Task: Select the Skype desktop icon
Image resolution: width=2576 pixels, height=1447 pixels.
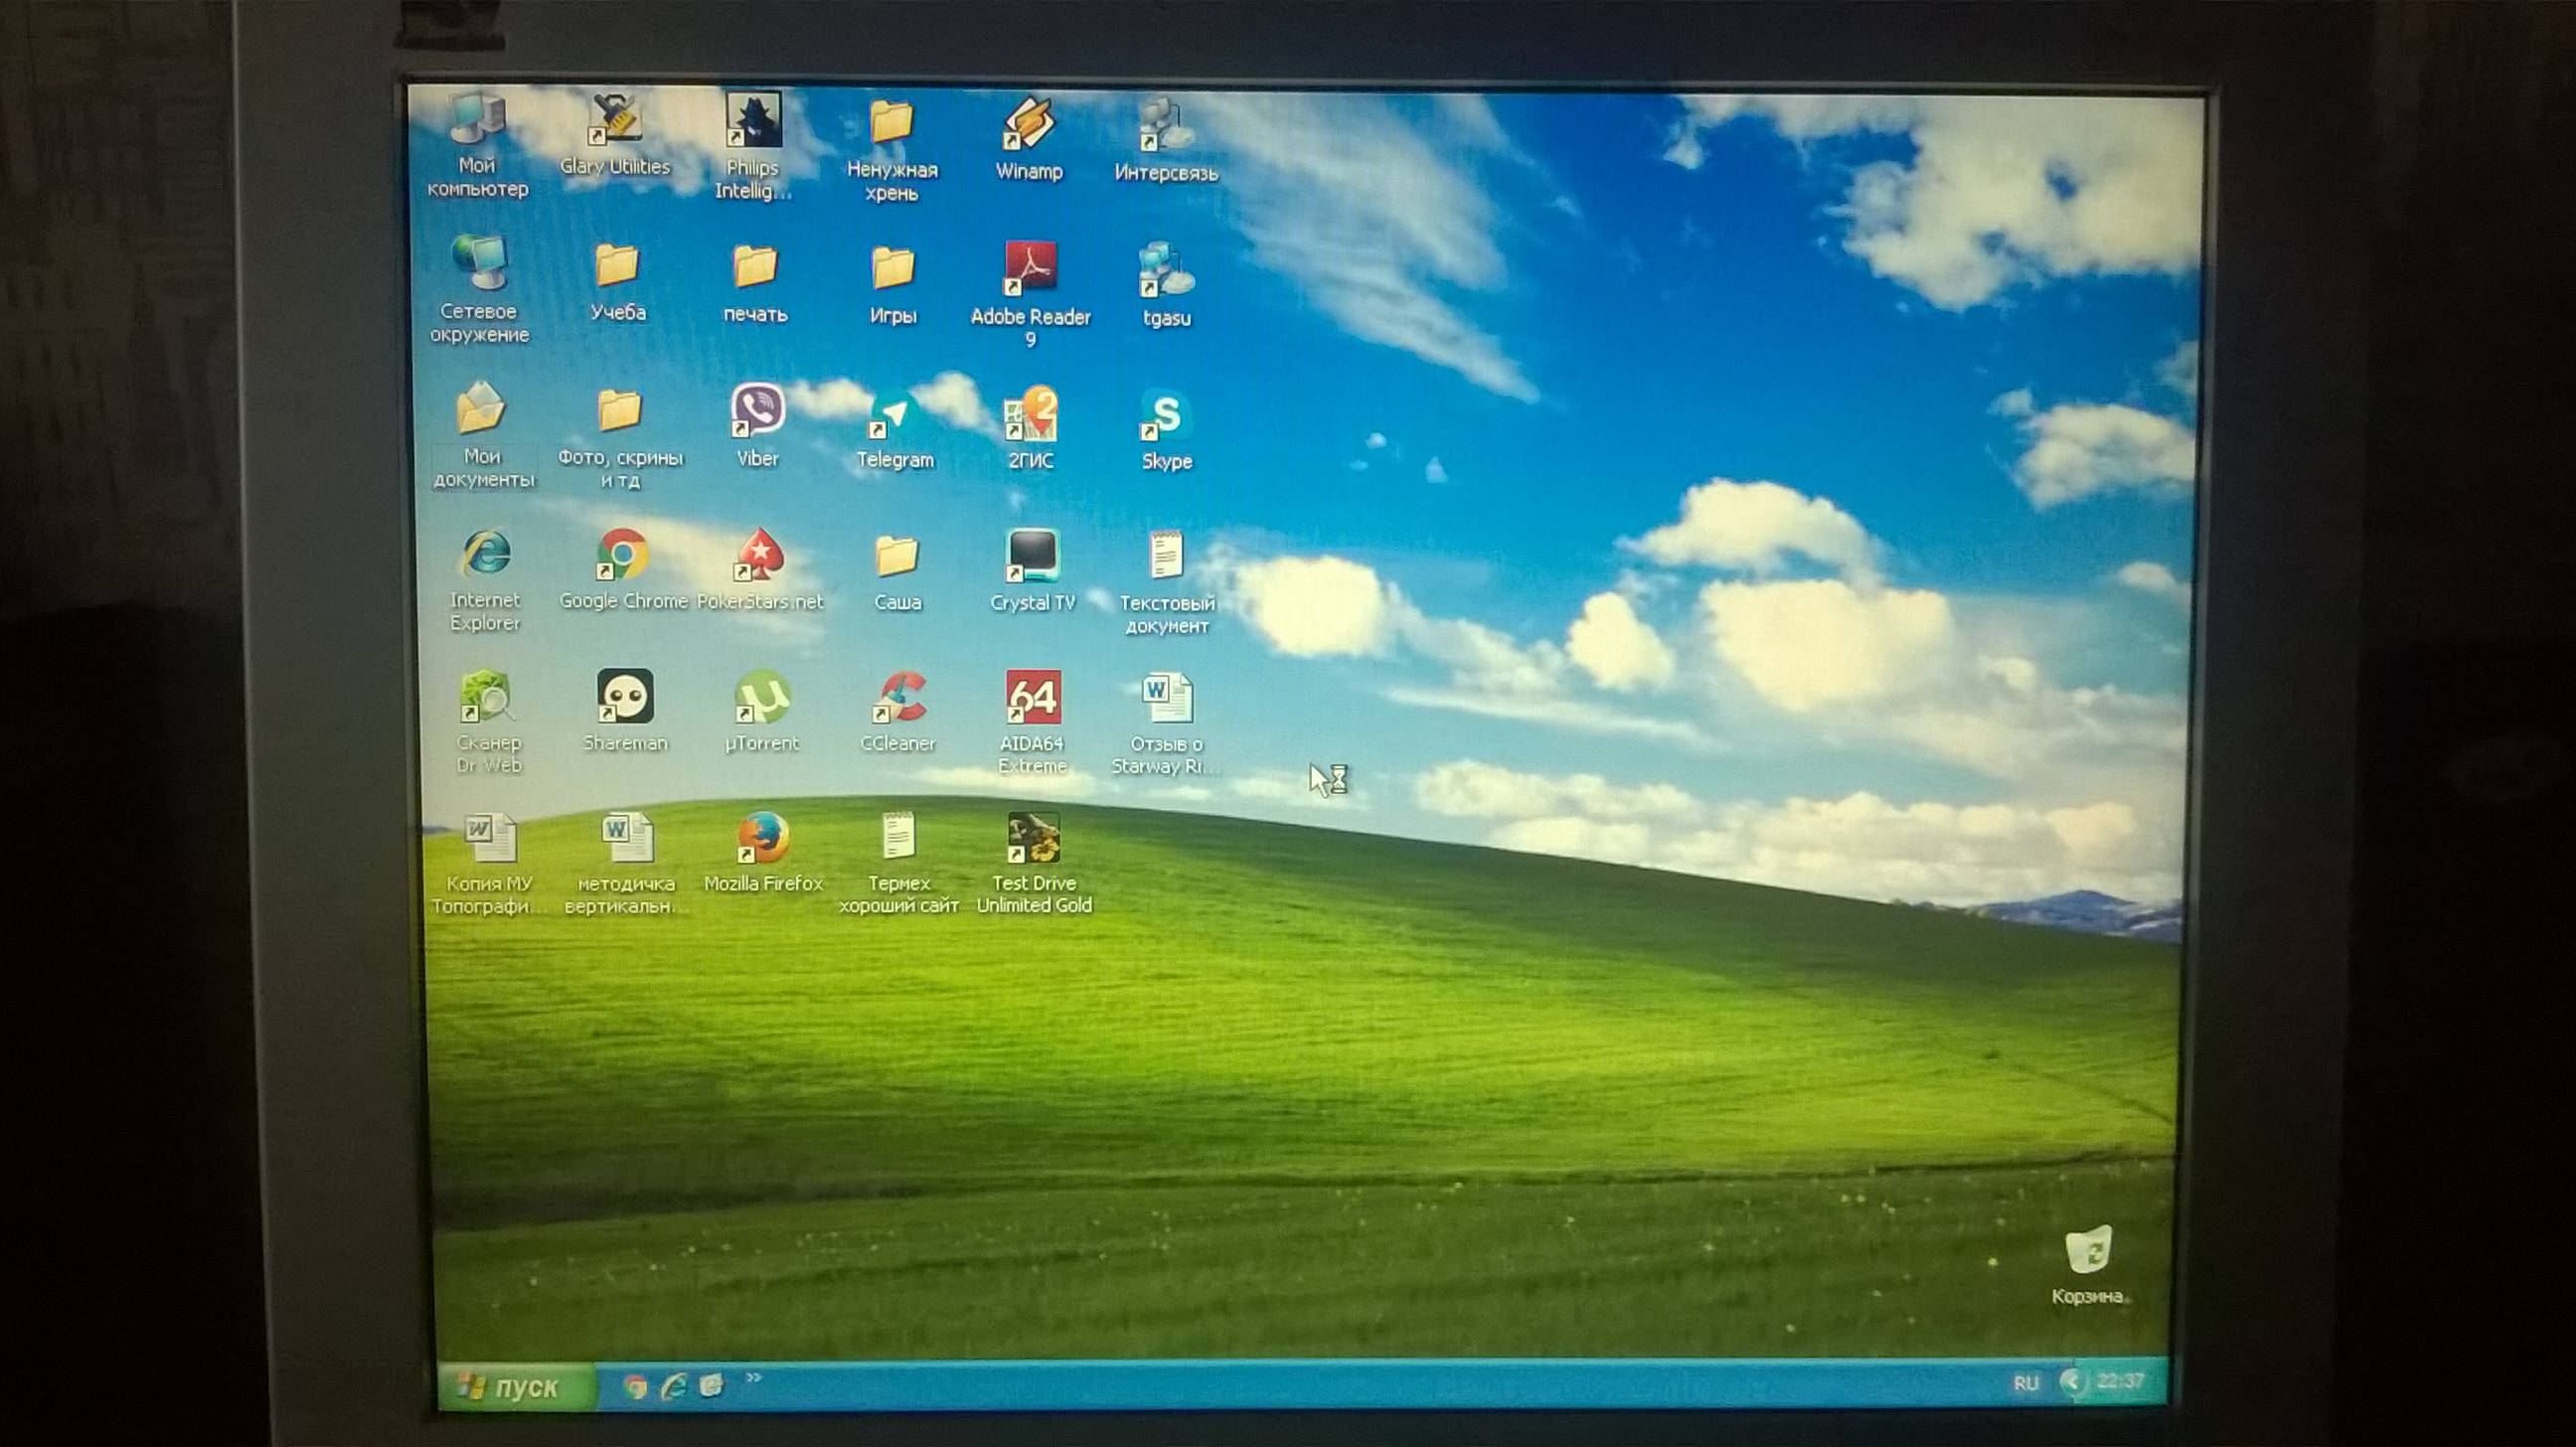Action: coord(1166,416)
